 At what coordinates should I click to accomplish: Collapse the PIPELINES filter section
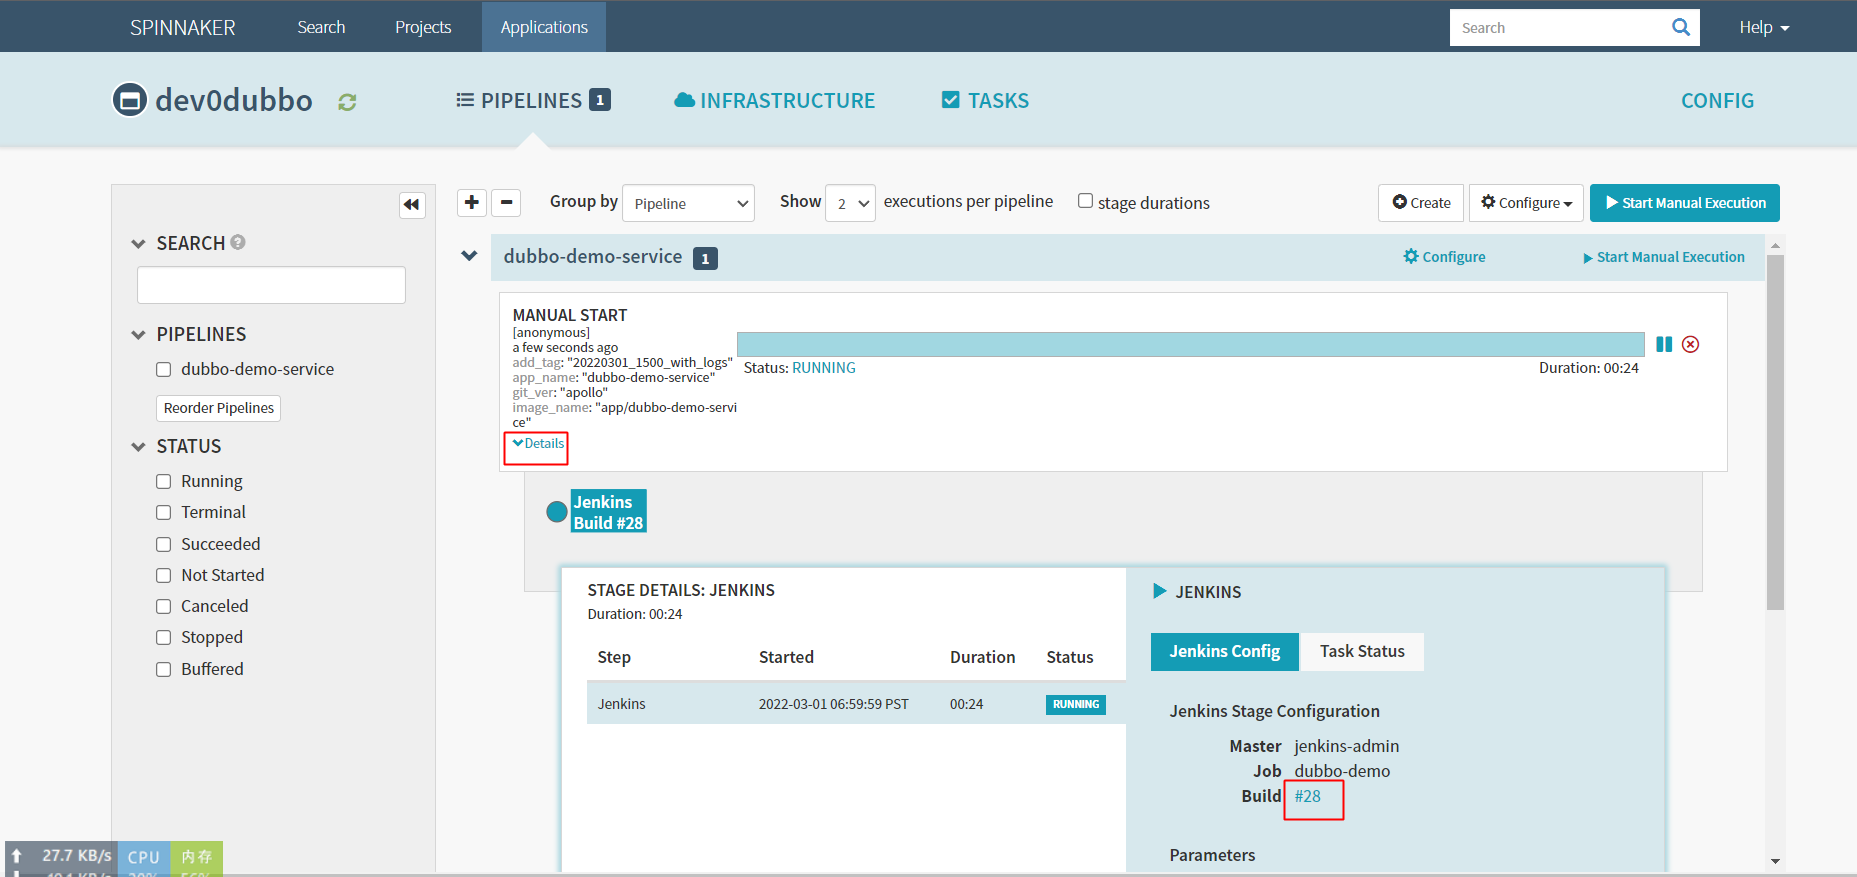[138, 335]
